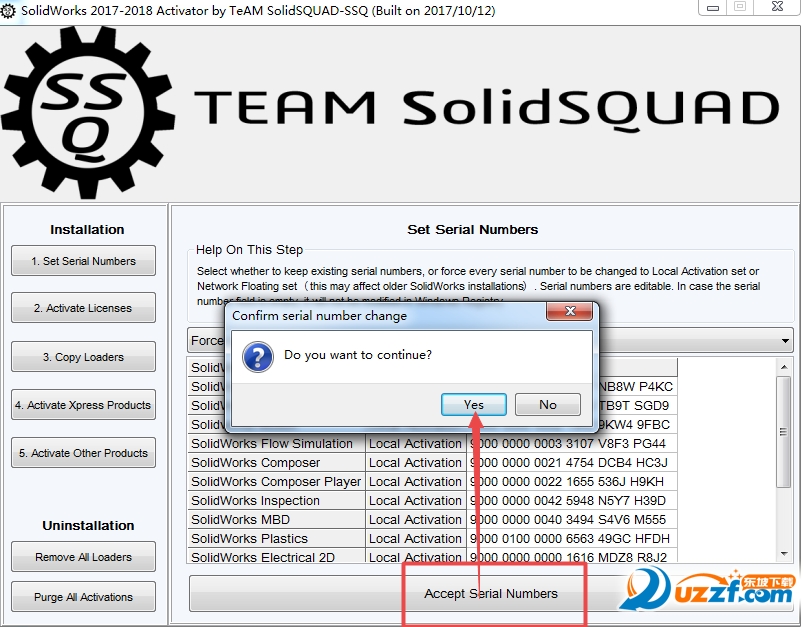Click Local Activation in the Electrical 2D row
Viewport: 803px width, 627px height.
[x=416, y=556]
